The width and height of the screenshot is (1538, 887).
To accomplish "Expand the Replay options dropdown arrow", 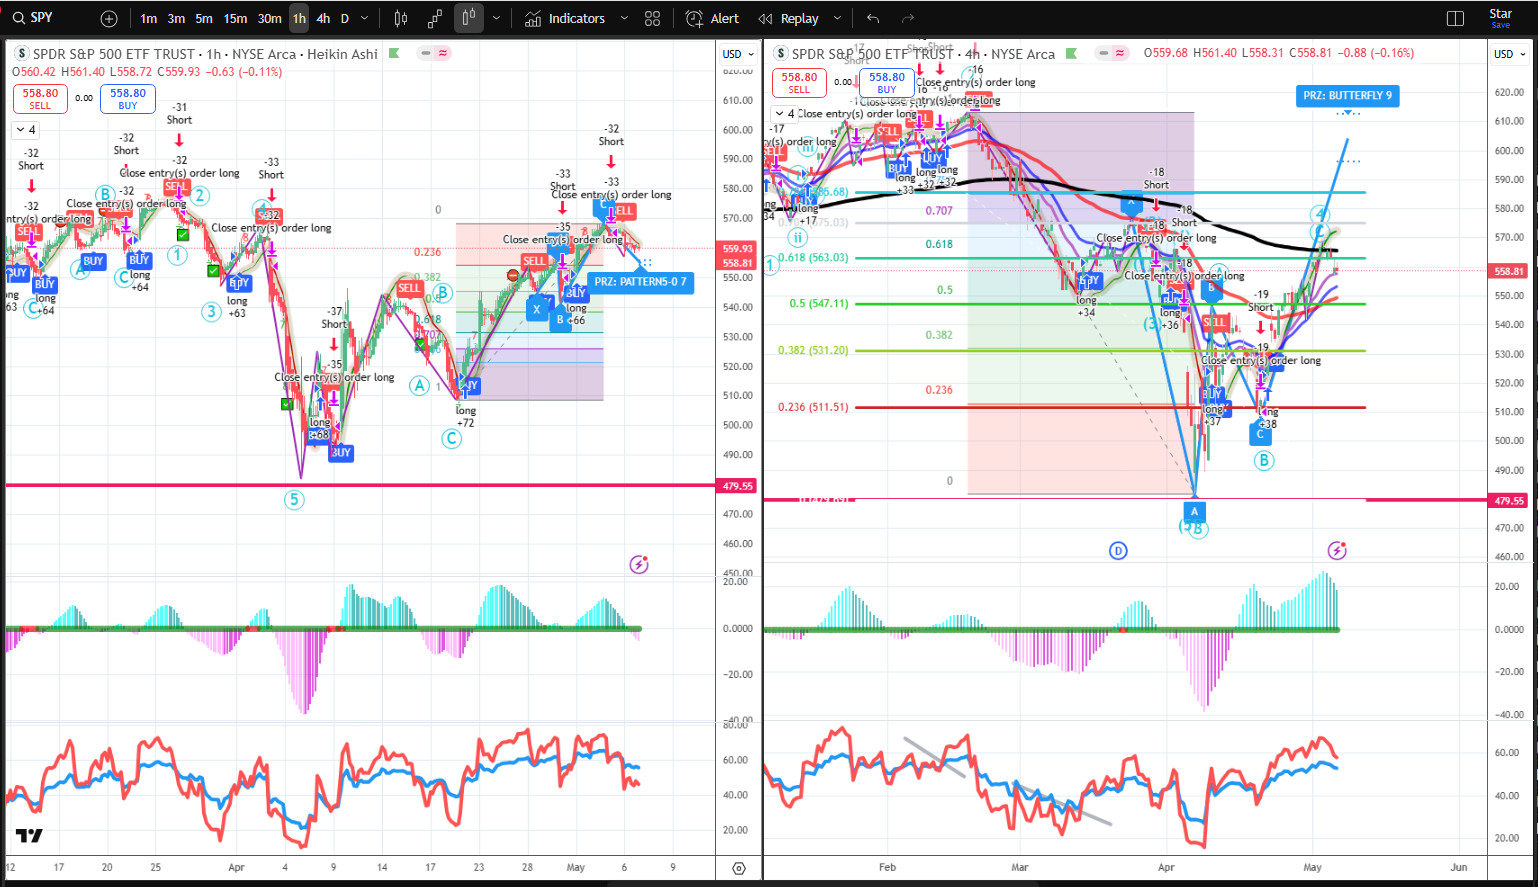I will [x=837, y=19].
